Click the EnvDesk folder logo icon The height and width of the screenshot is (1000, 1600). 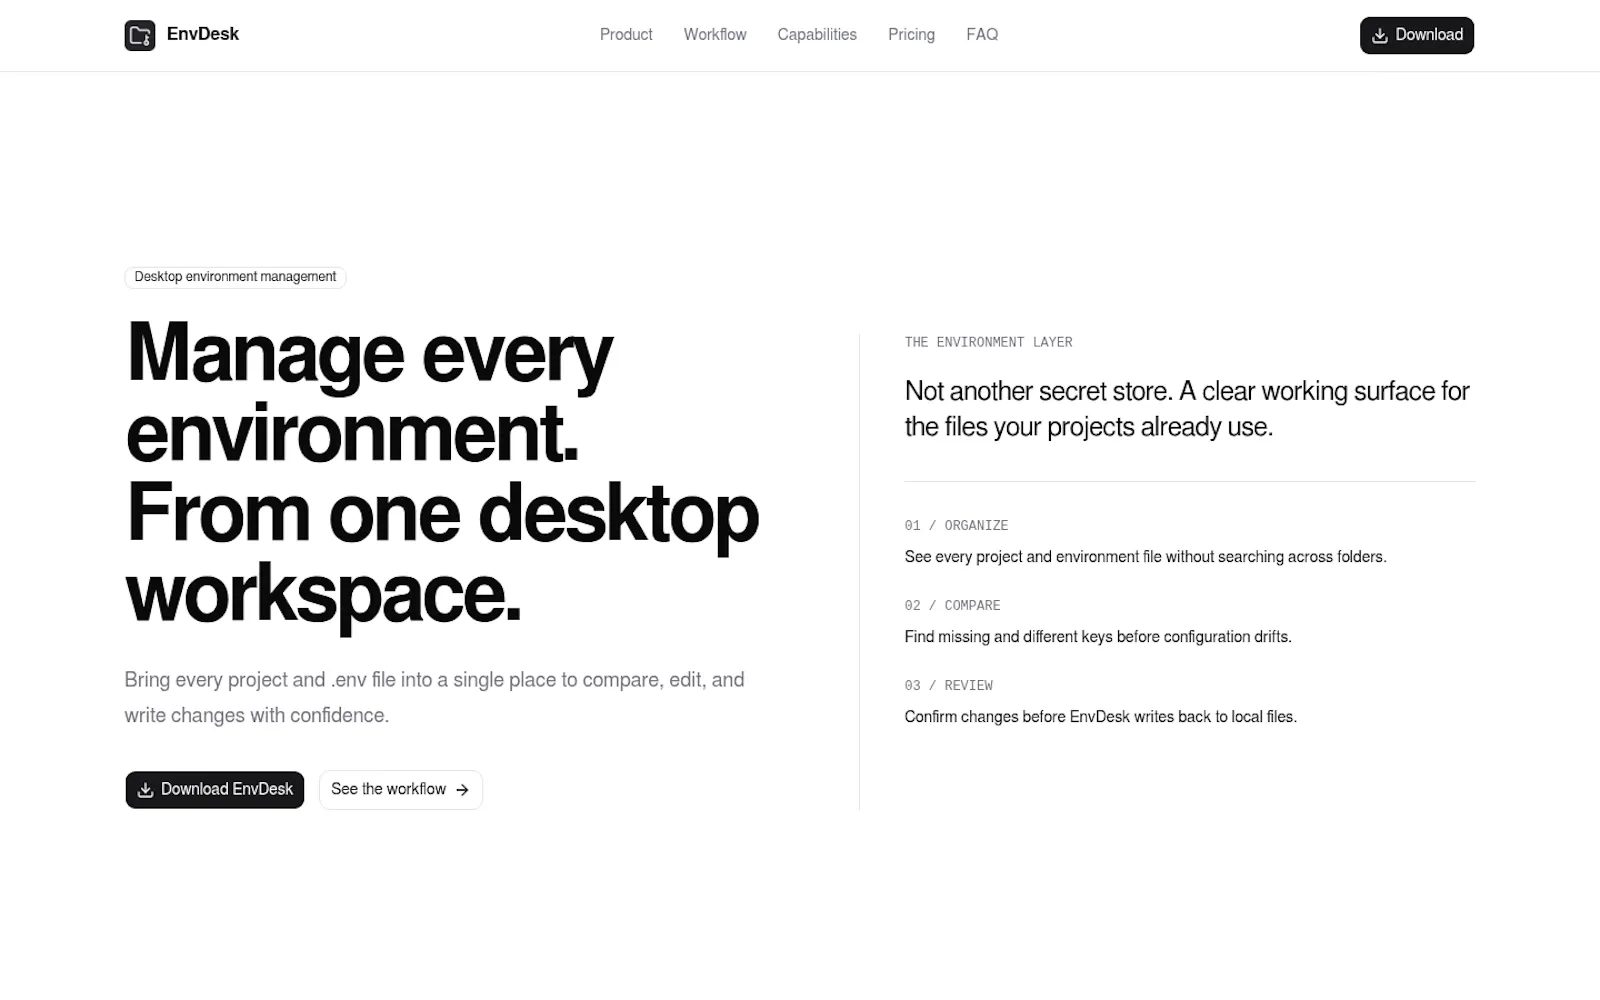click(140, 35)
